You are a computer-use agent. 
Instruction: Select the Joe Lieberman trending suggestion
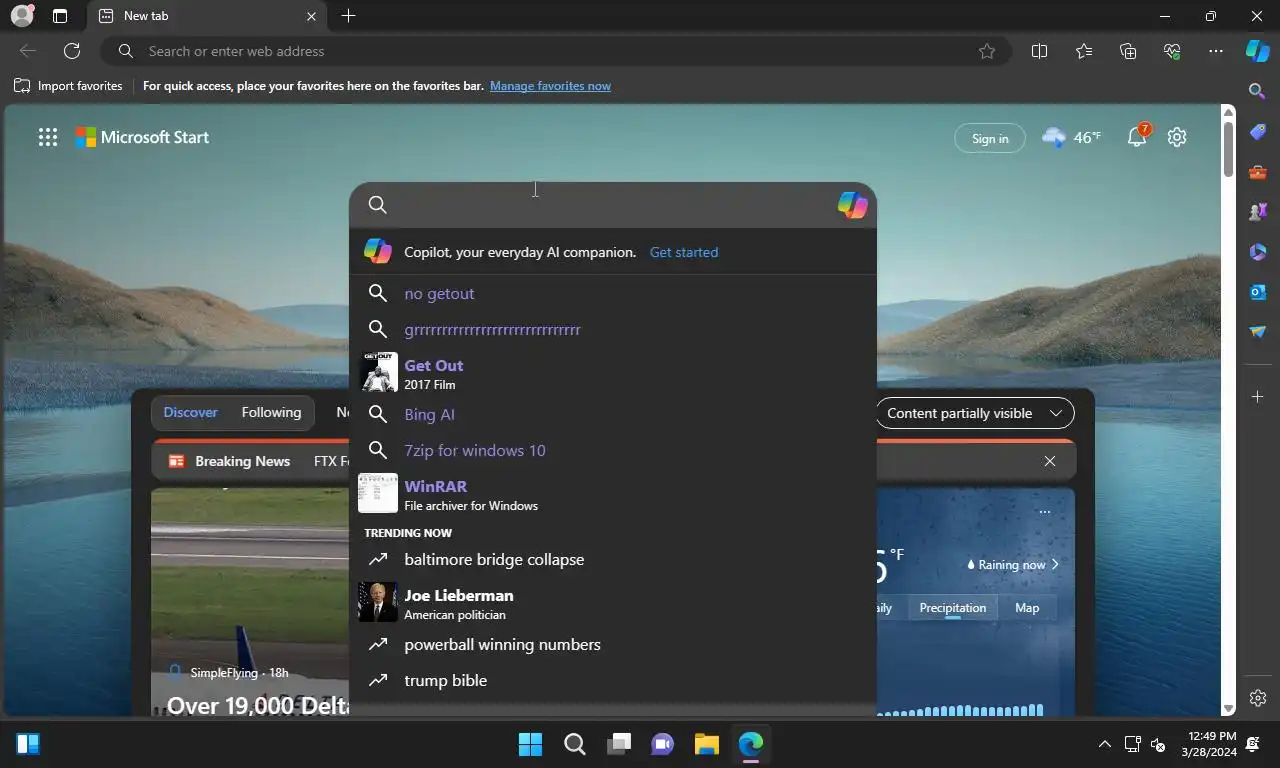pyautogui.click(x=613, y=602)
